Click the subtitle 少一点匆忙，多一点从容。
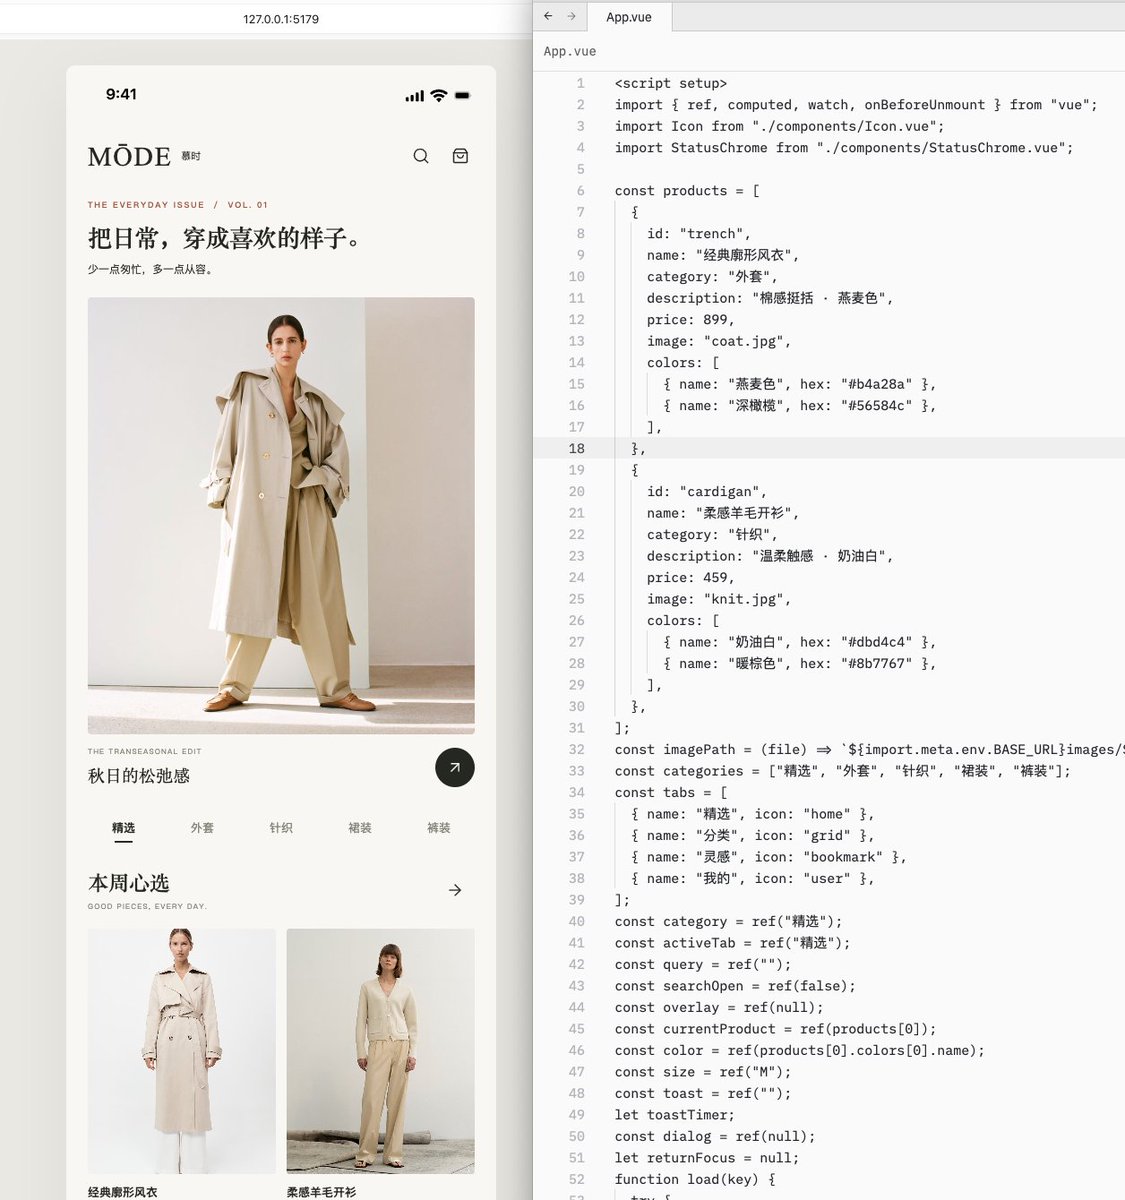This screenshot has width=1125, height=1200. coord(150,269)
